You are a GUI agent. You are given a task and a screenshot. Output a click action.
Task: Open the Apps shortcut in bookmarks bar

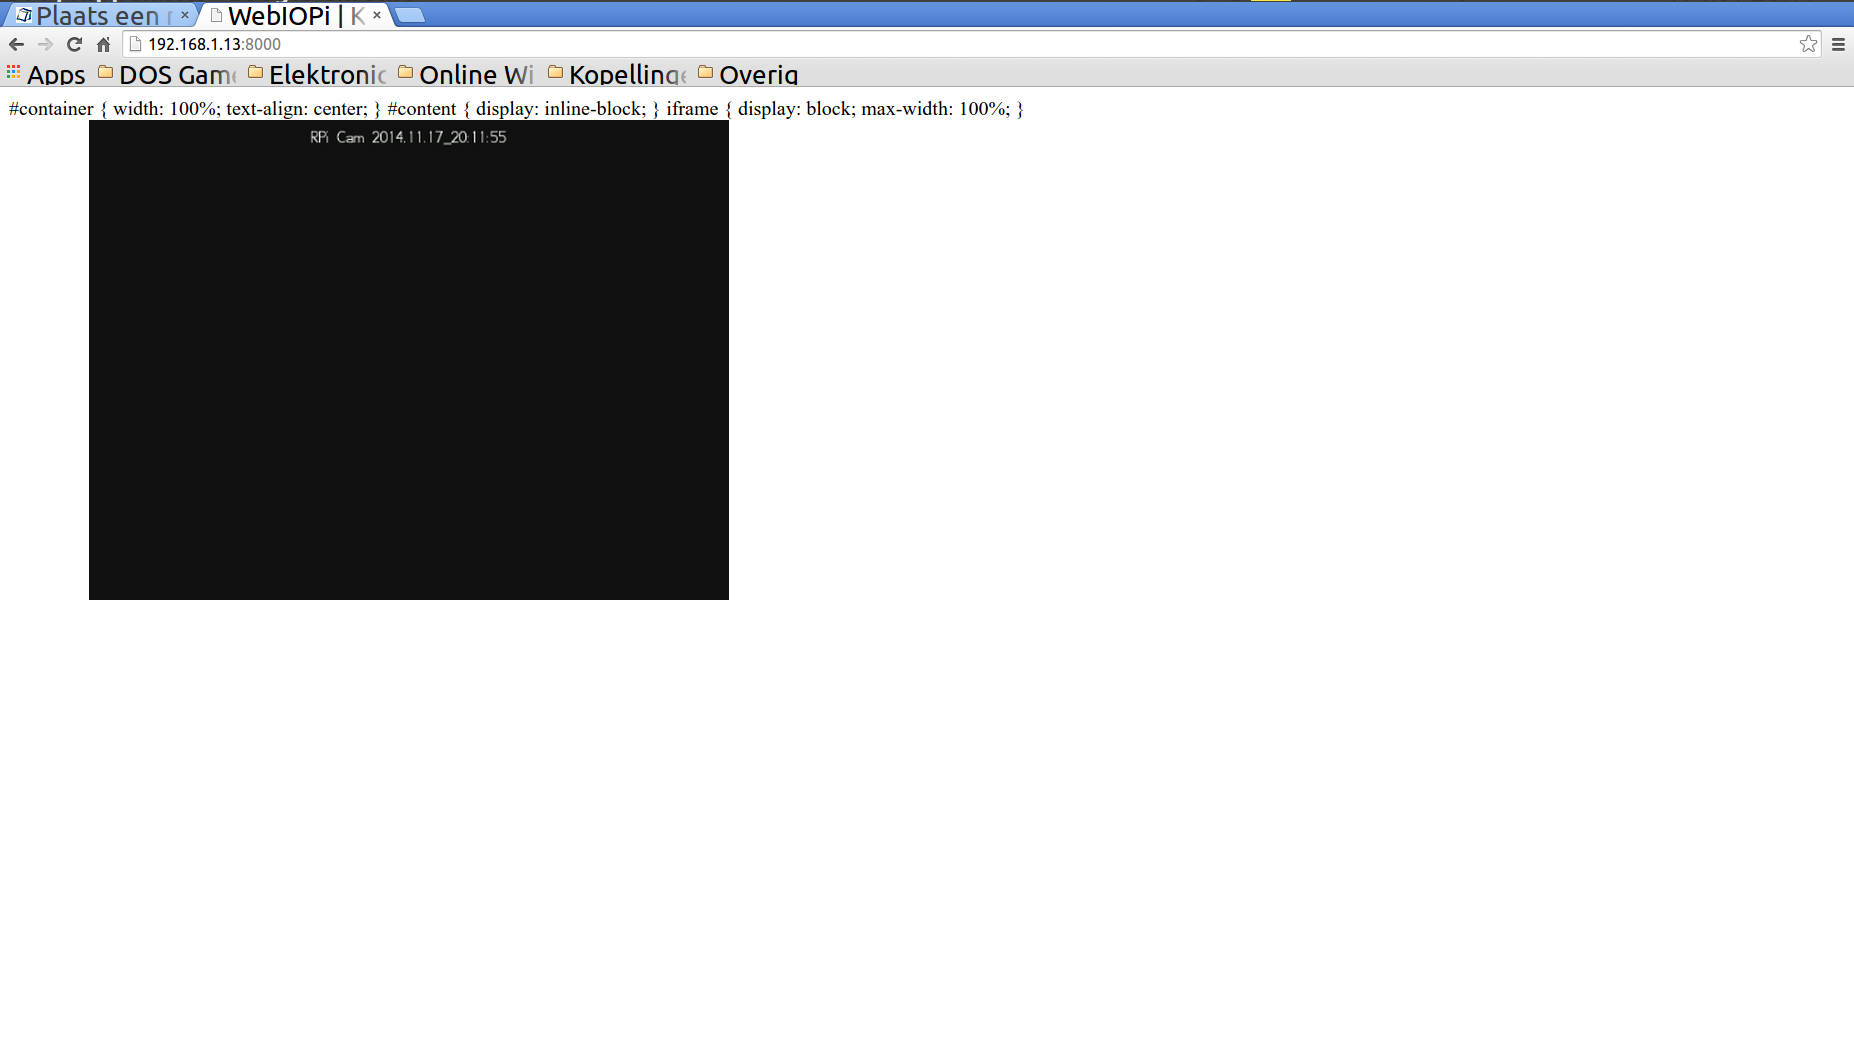click(x=46, y=75)
